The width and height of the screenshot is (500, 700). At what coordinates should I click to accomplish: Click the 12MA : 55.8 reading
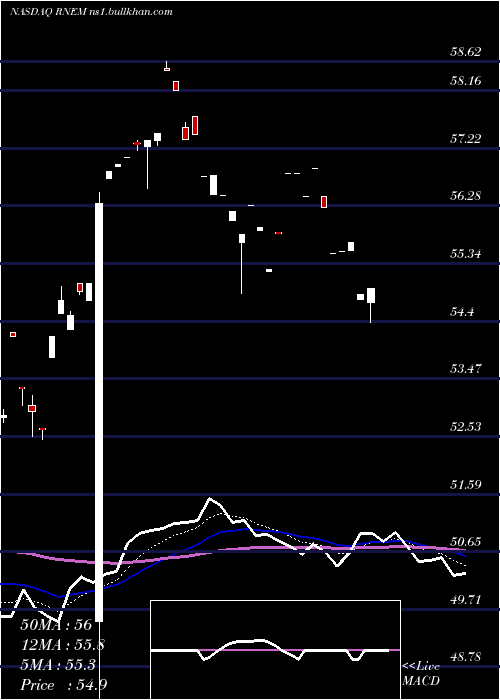tap(63, 645)
